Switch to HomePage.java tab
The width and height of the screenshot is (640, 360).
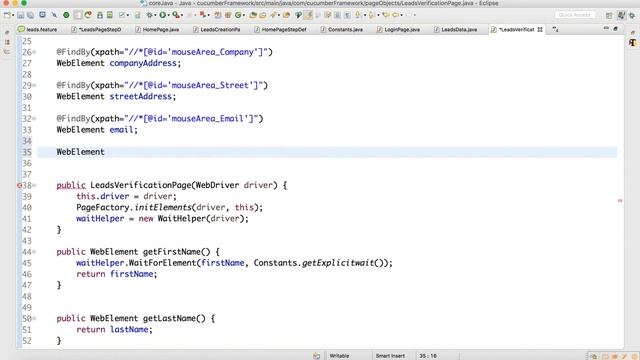[x=157, y=29]
